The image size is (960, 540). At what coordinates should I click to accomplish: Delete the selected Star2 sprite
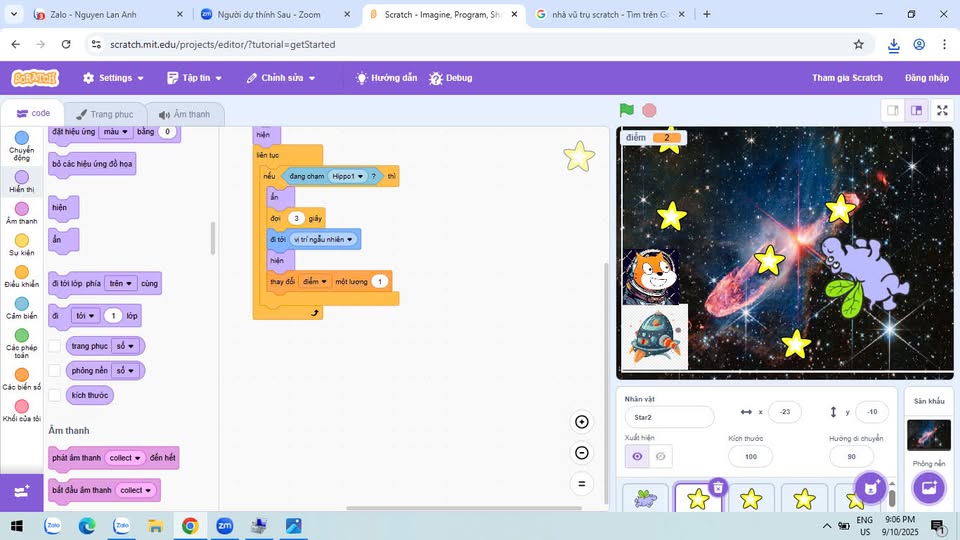pyautogui.click(x=718, y=487)
